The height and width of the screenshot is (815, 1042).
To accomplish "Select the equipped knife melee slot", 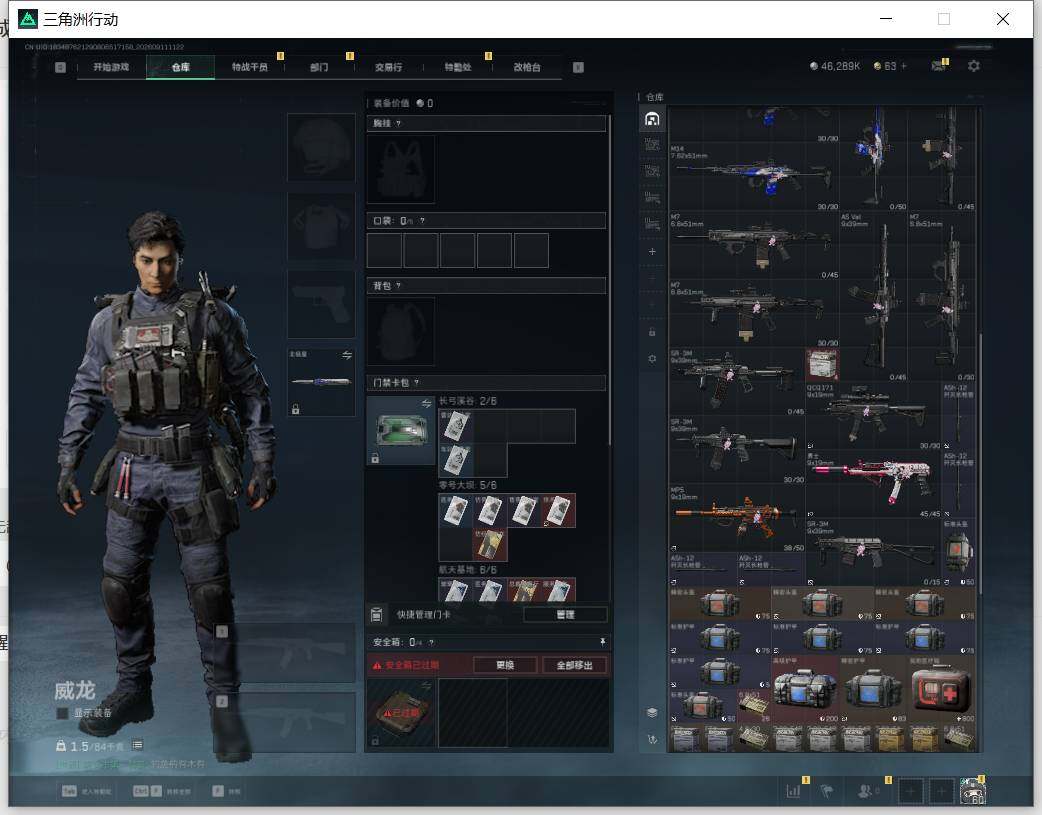I will [321, 382].
